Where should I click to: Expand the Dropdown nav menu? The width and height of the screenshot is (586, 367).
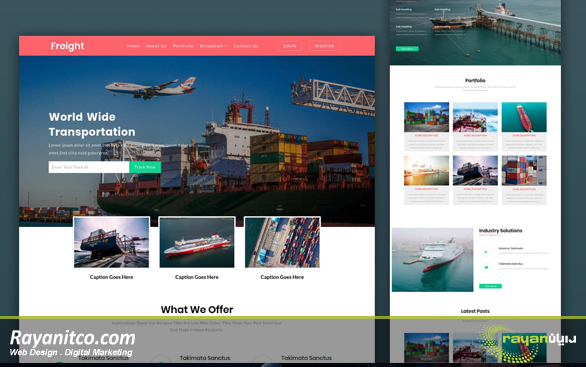[213, 46]
